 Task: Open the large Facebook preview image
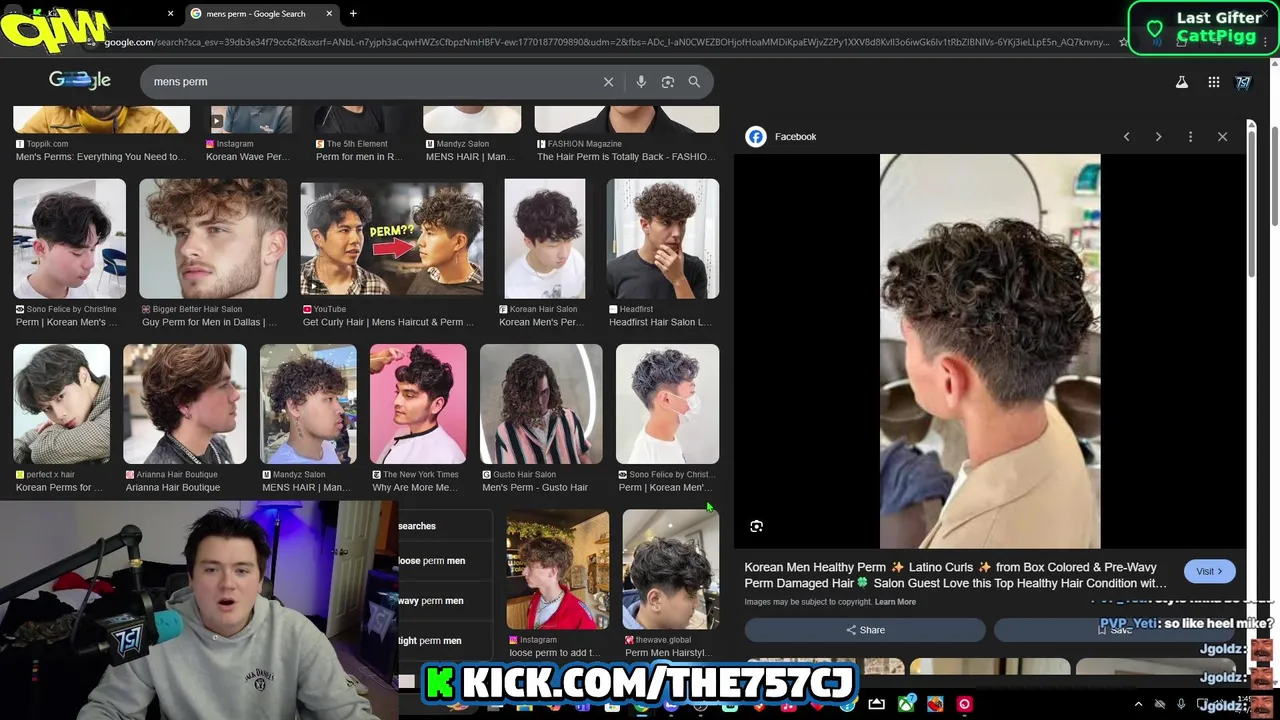tap(990, 351)
